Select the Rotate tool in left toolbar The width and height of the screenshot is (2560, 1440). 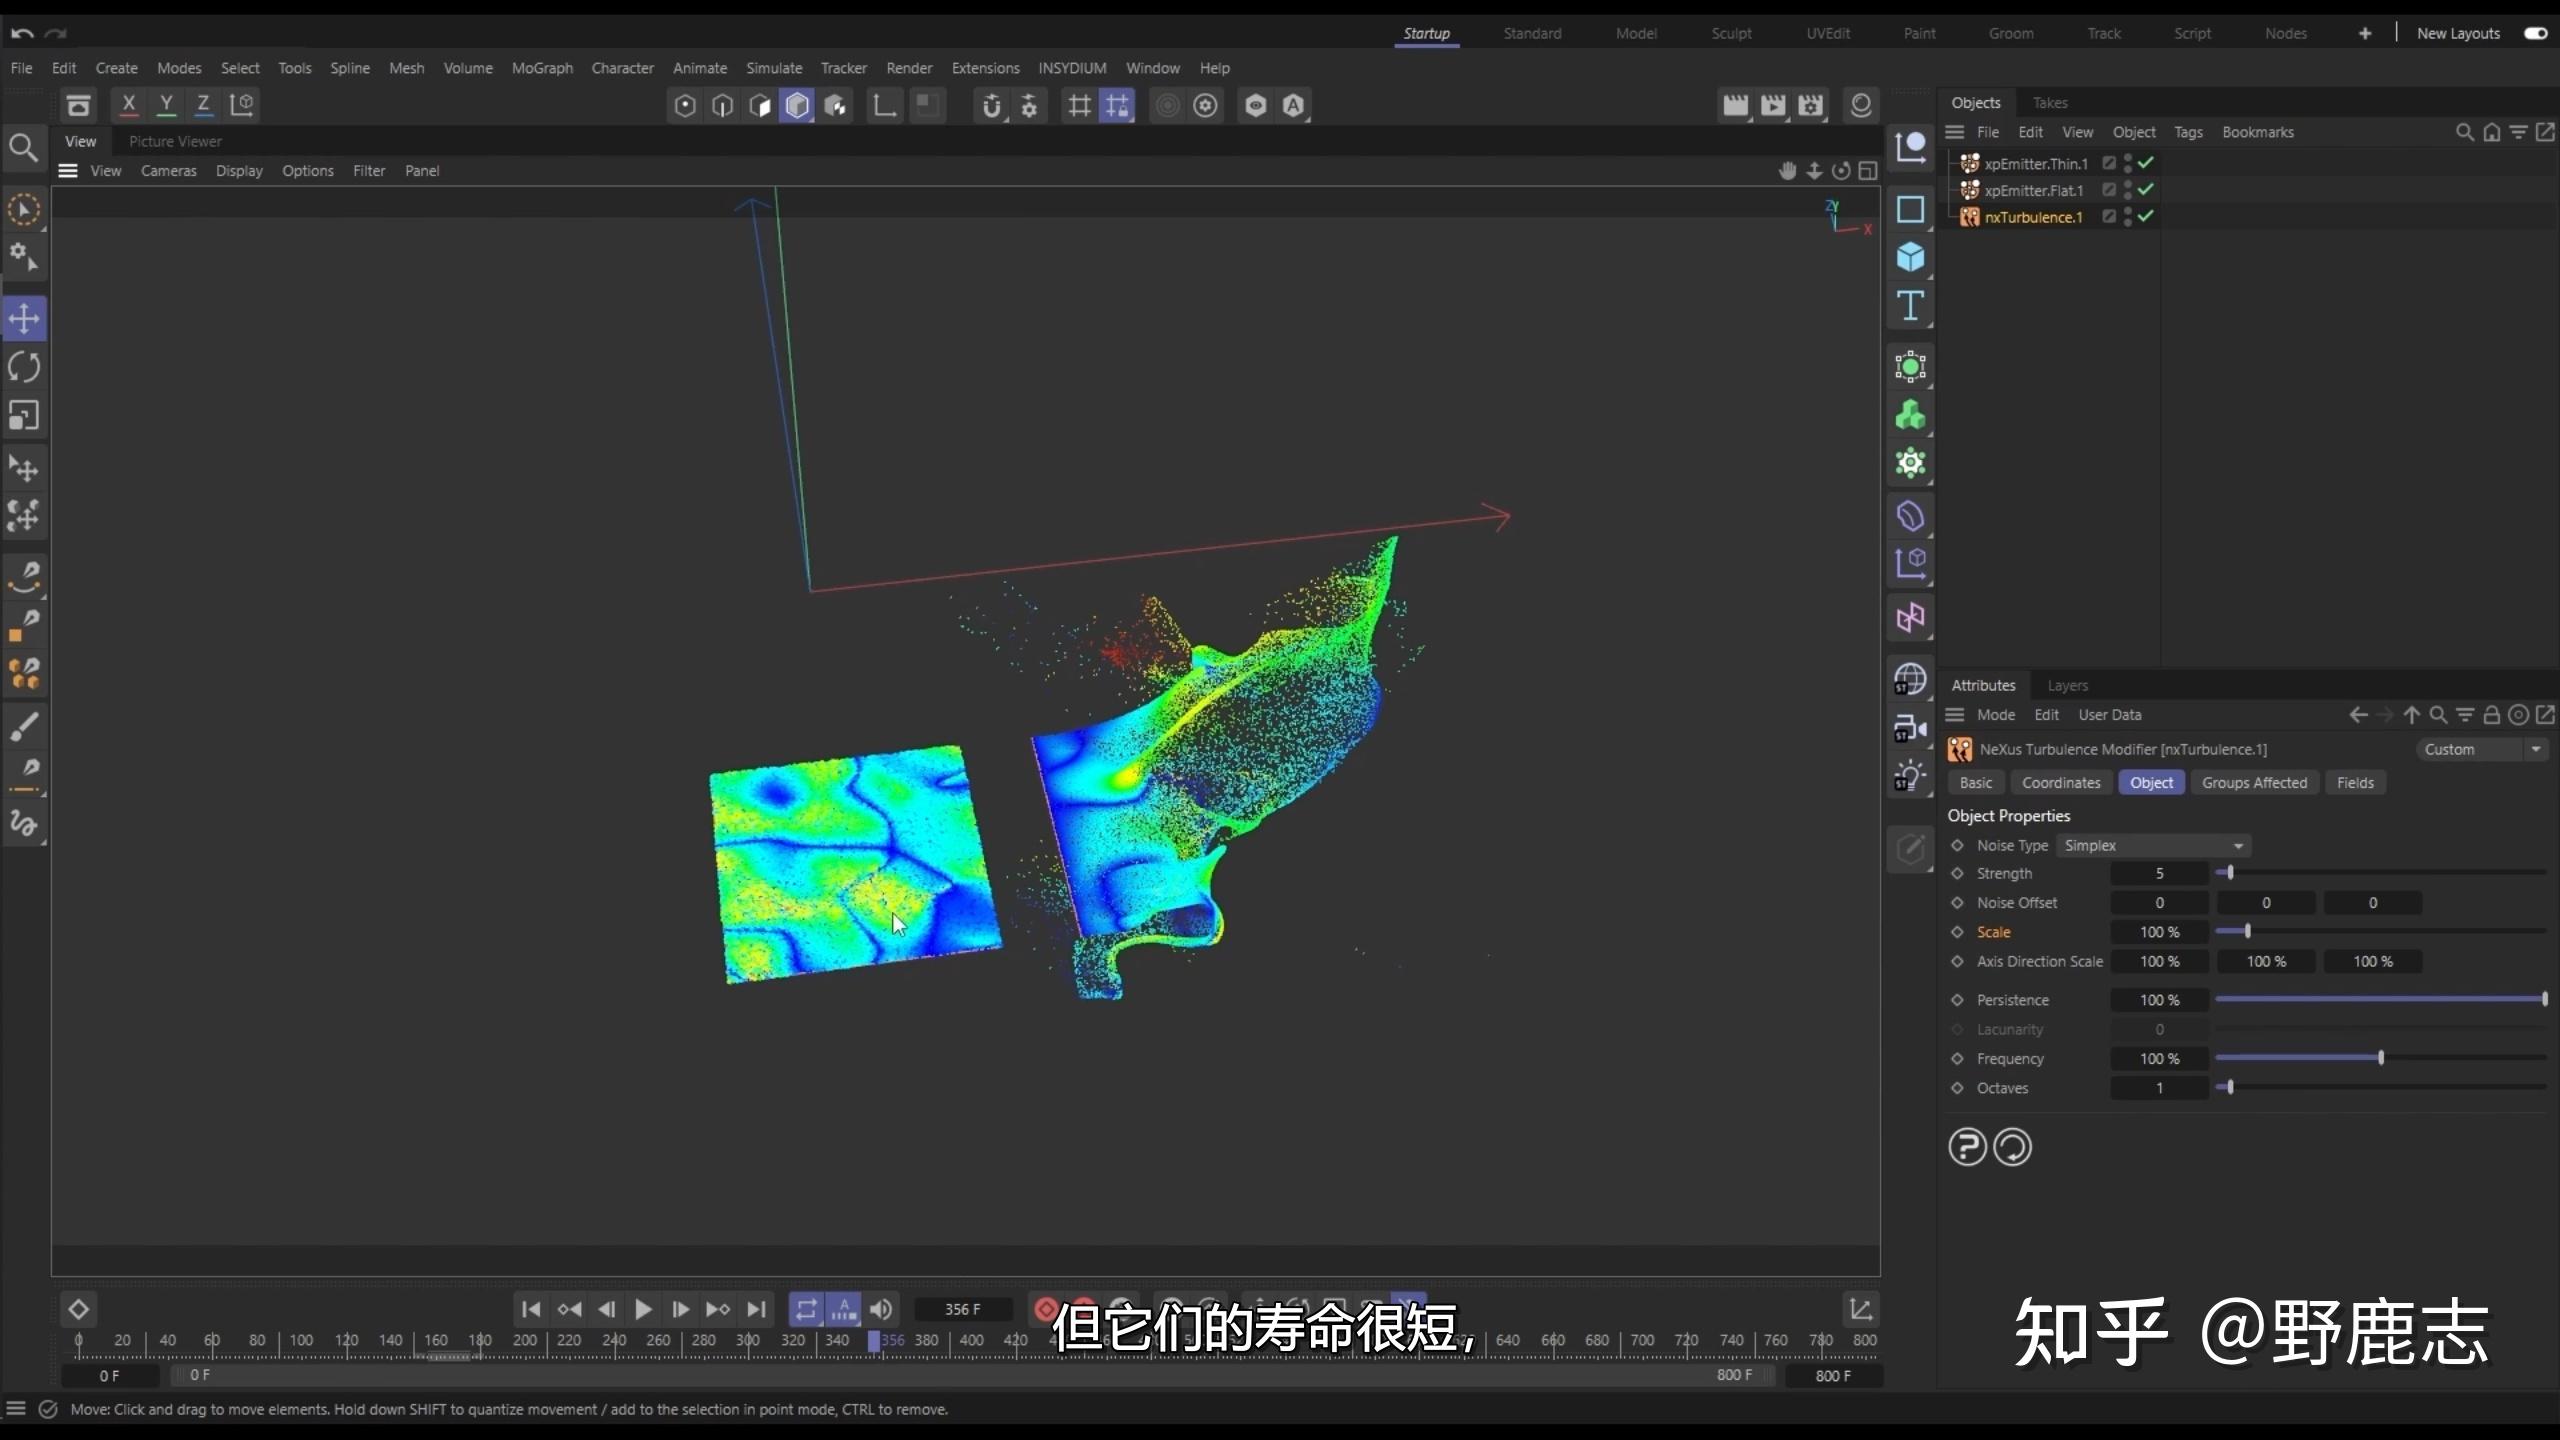tap(24, 367)
